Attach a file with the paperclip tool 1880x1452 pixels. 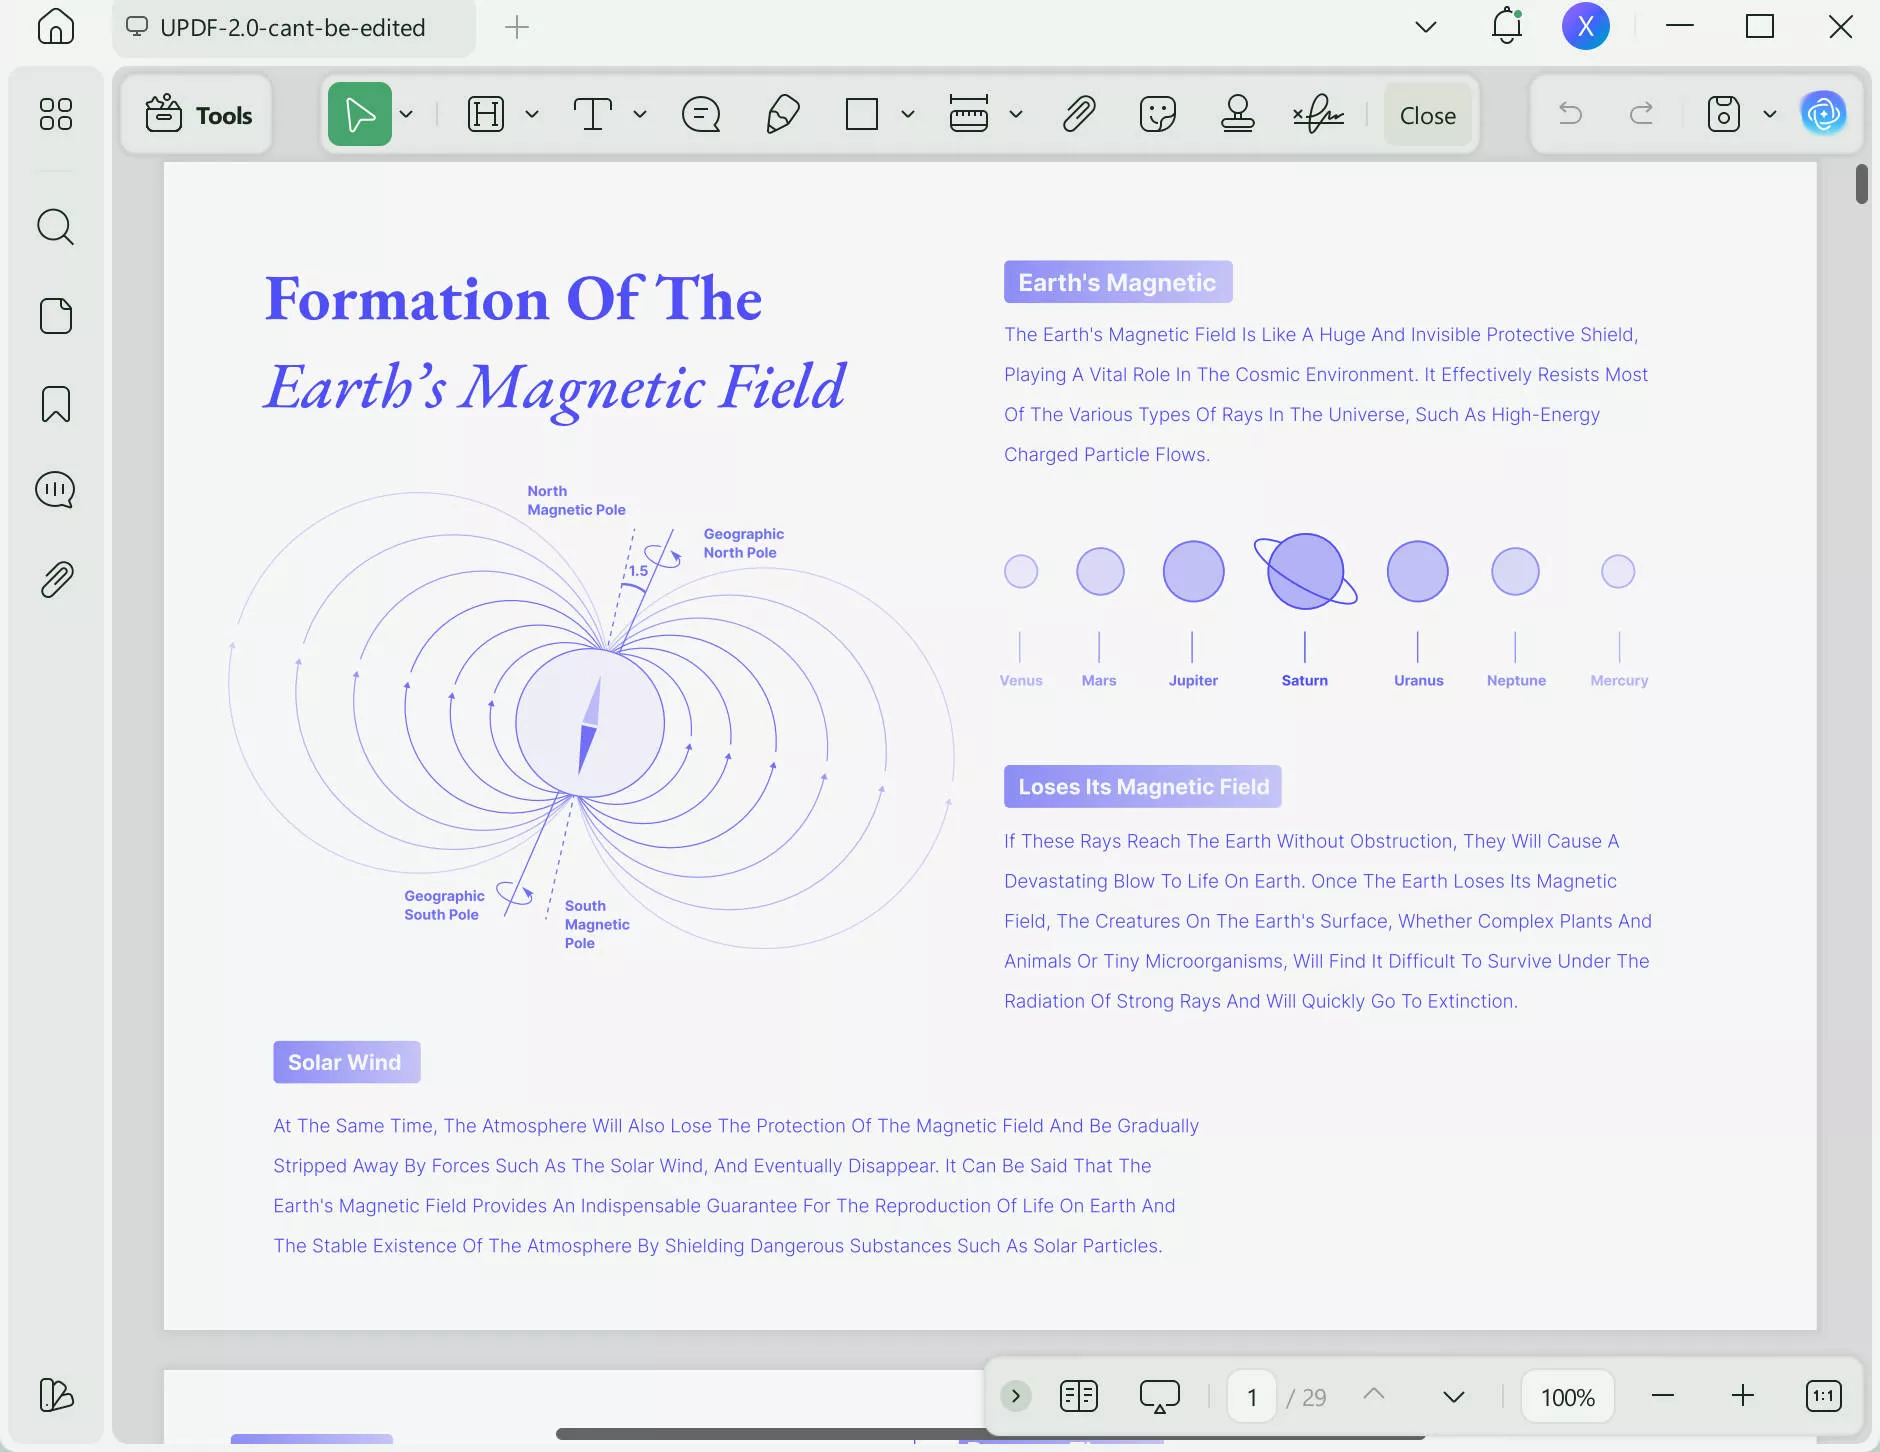1076,114
